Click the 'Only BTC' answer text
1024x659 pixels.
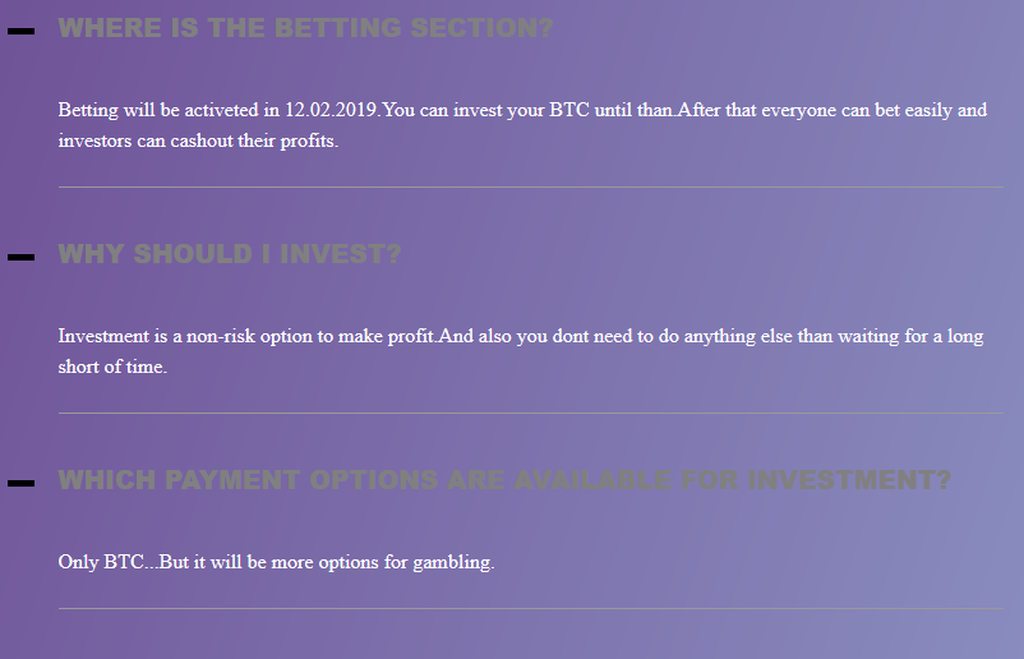tap(276, 562)
